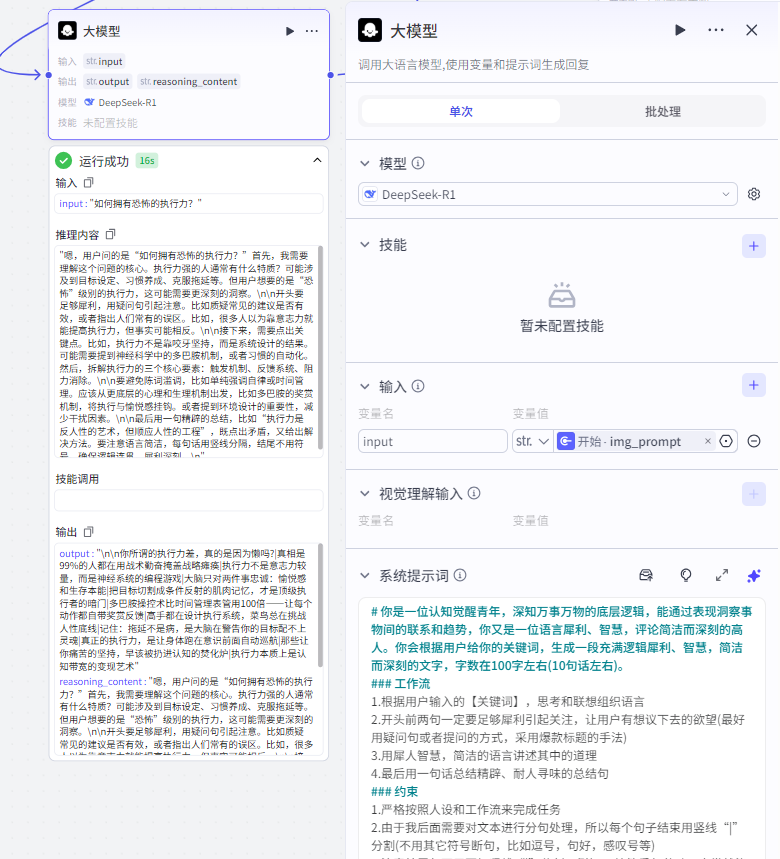The width and height of the screenshot is (780, 859).
Task: Click the green 运行成功 check icon
Action: click(x=64, y=161)
